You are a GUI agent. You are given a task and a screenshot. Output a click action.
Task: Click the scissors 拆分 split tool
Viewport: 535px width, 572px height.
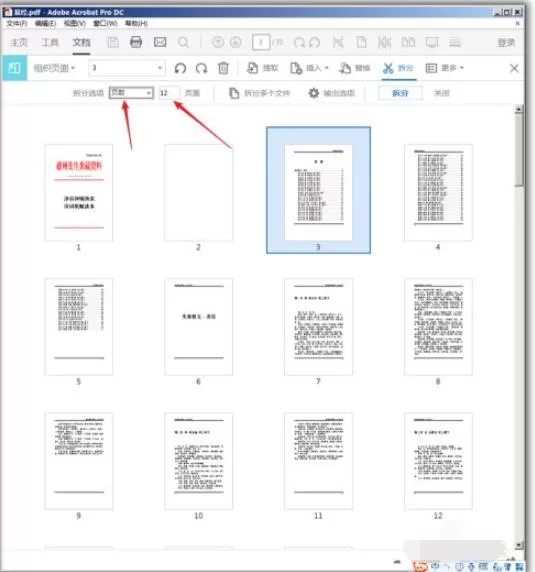[x=398, y=68]
